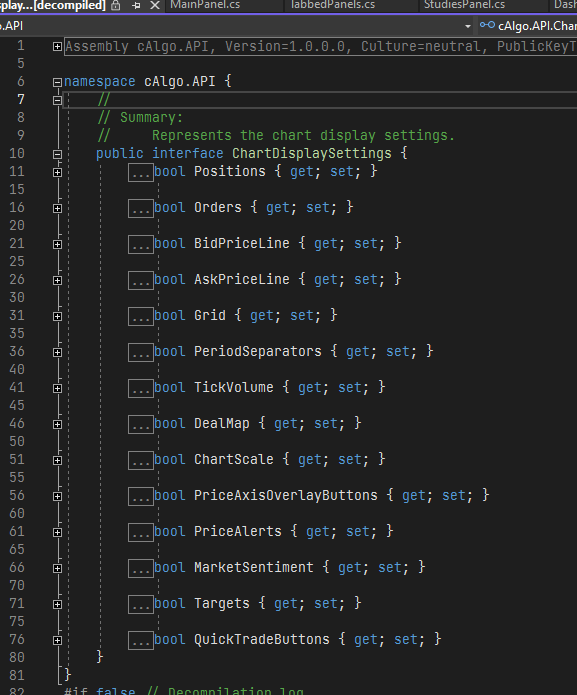Viewport: 577px width, 695px height.
Task: Click the interface icon beside cAlgo.API.Char
Action: [487, 25]
